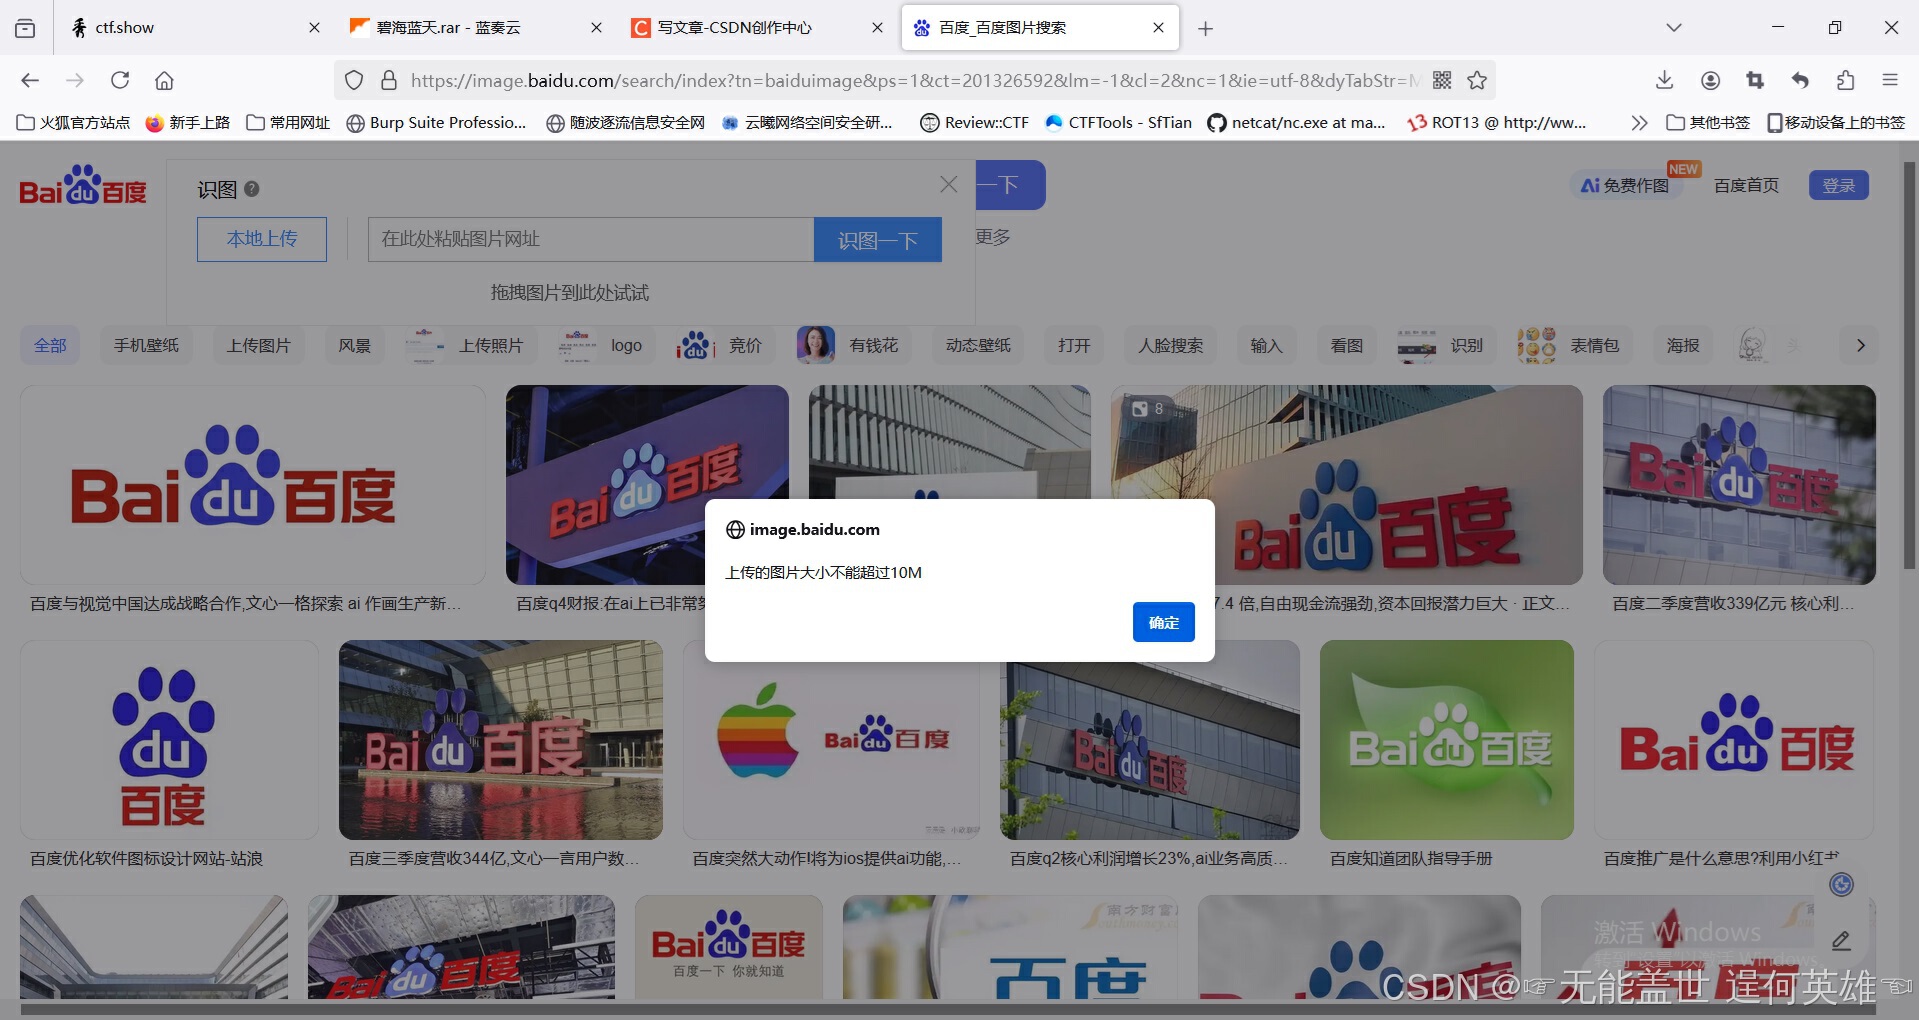This screenshot has height=1020, width=1919.
Task: Click the edit pencil floating icon
Action: [1841, 940]
